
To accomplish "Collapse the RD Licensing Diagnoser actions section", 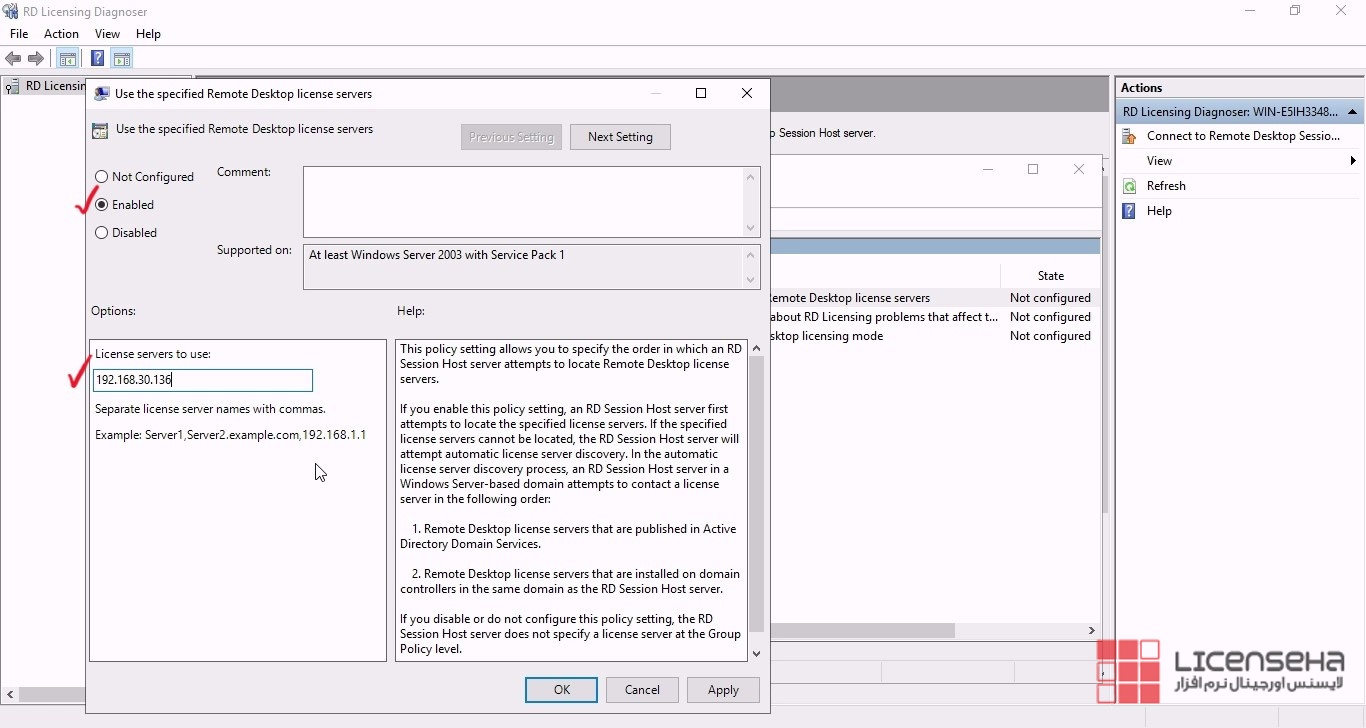I will click(x=1352, y=112).
